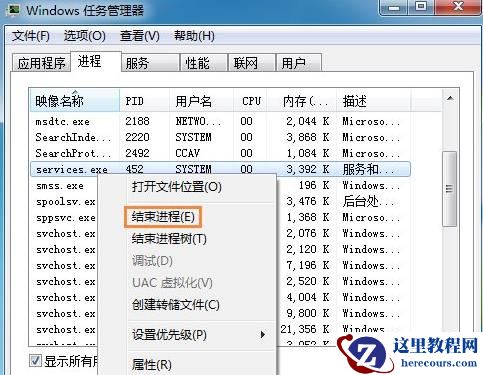Image resolution: width=483 pixels, height=375 pixels.
Task: Select the msdtc.exe process row
Action: pos(220,121)
